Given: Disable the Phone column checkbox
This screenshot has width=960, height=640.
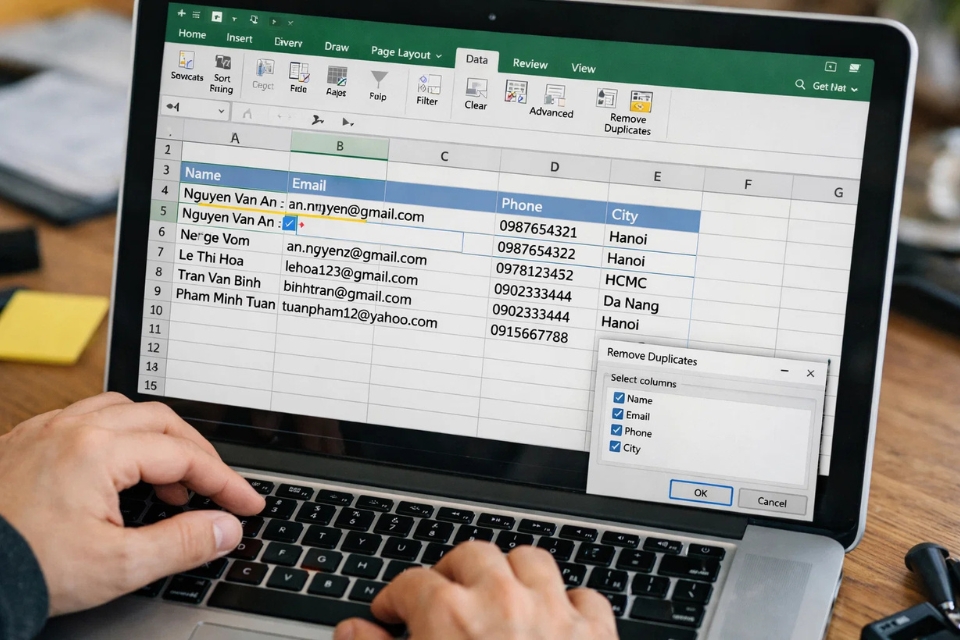Looking at the screenshot, I should [x=618, y=431].
